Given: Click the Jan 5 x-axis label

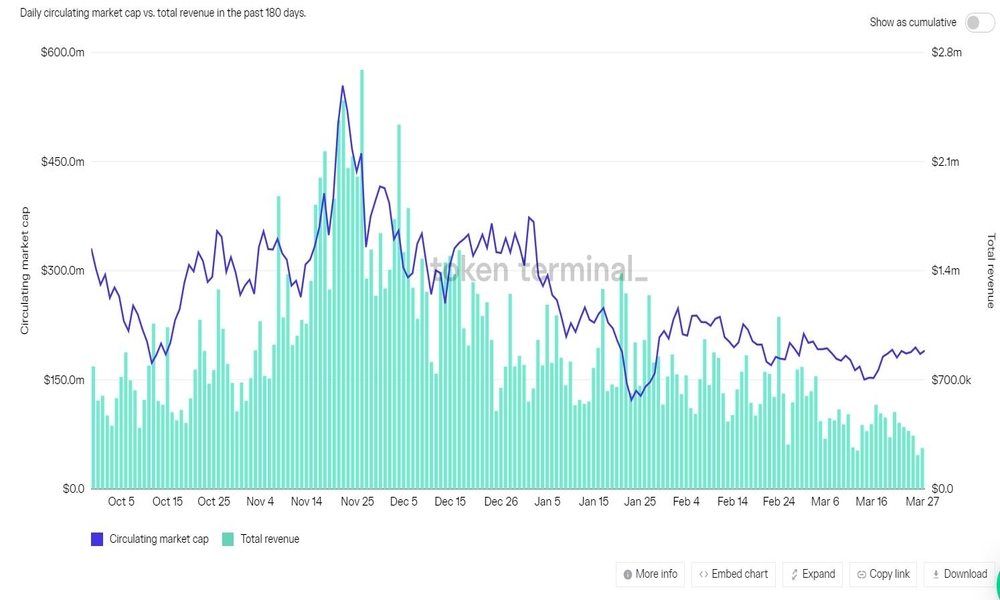Looking at the screenshot, I should (x=547, y=502).
